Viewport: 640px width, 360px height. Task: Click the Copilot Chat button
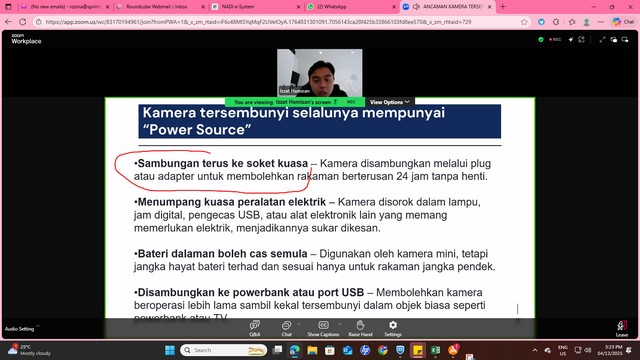[x=623, y=22]
